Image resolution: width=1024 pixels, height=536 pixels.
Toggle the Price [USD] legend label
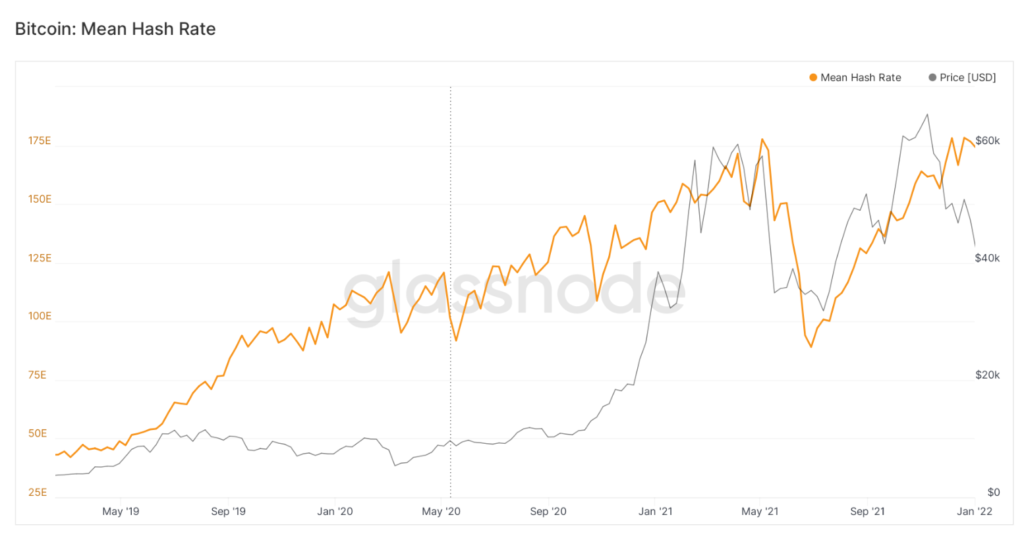click(968, 77)
